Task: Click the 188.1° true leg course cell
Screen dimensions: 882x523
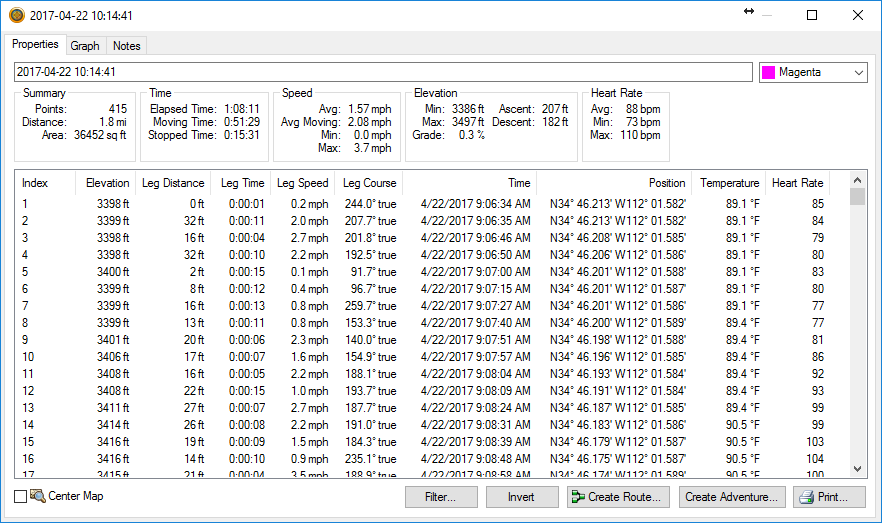Action: [370, 373]
